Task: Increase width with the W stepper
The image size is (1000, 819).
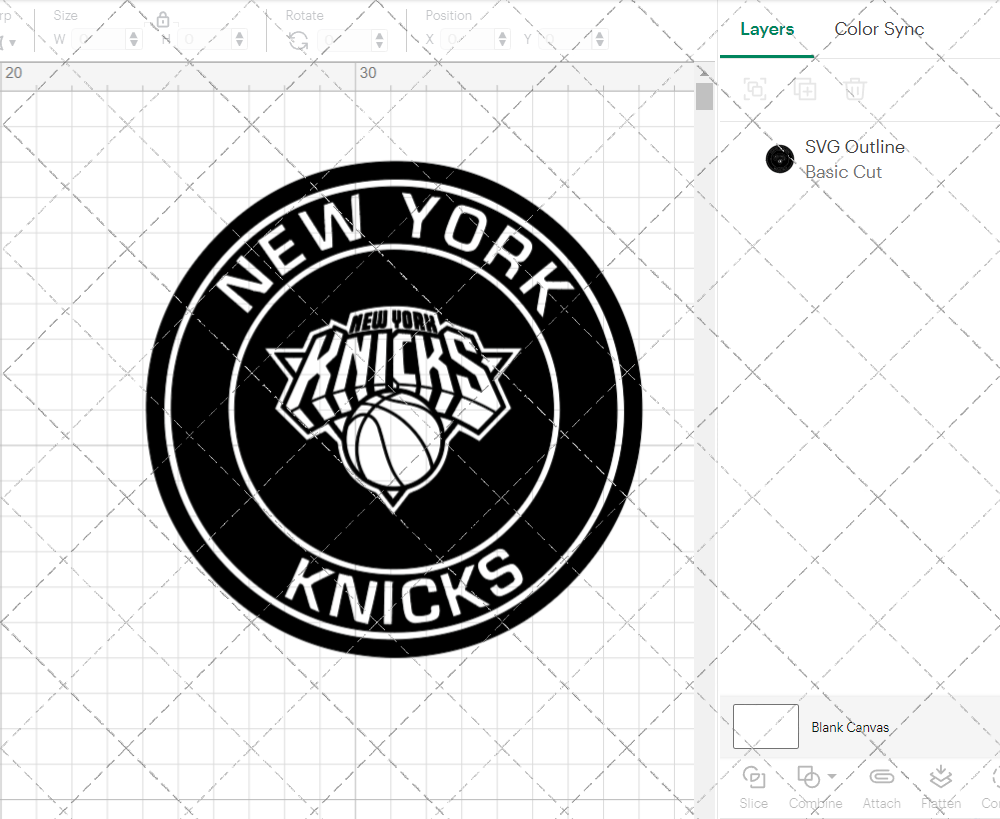Action: coord(134,34)
